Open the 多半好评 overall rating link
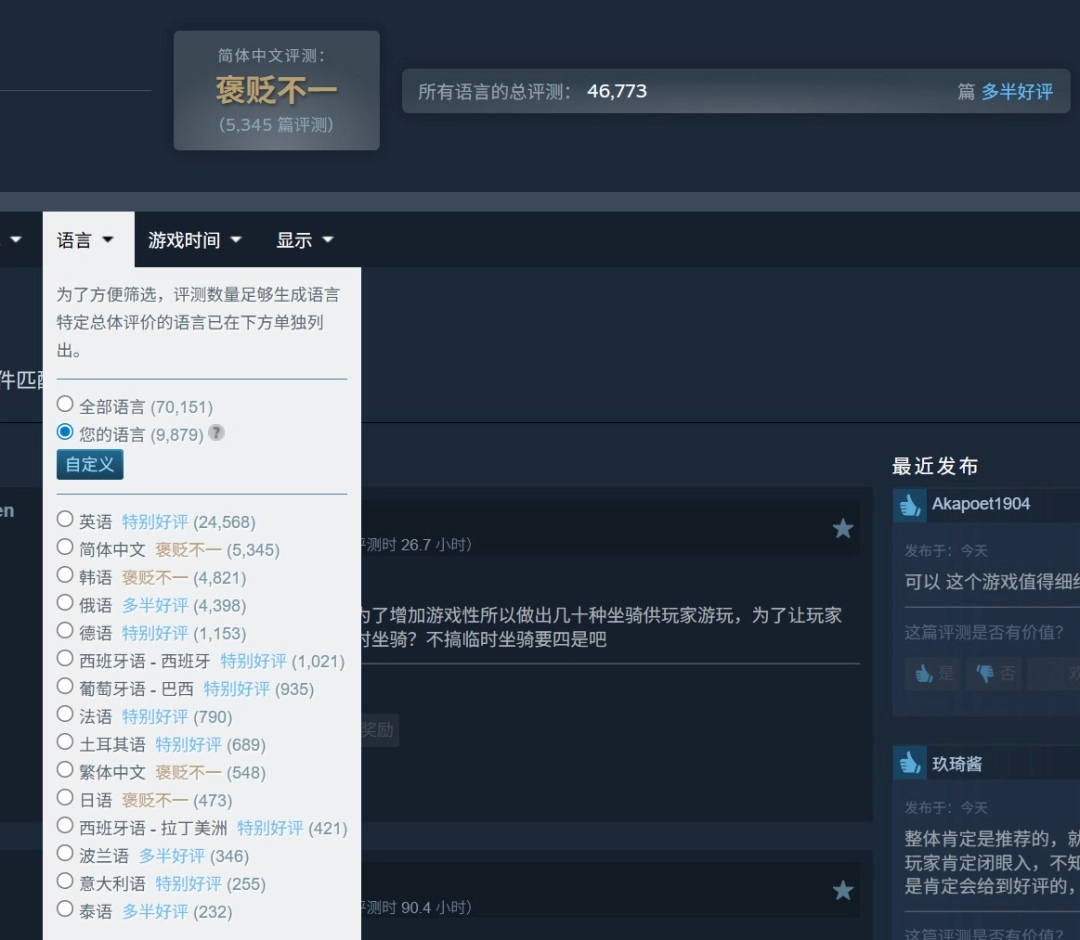This screenshot has width=1080, height=940. coord(1016,92)
